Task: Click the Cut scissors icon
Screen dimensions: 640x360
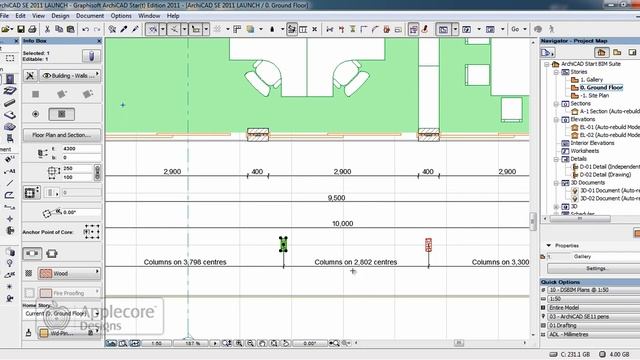Action: pyautogui.click(x=47, y=29)
